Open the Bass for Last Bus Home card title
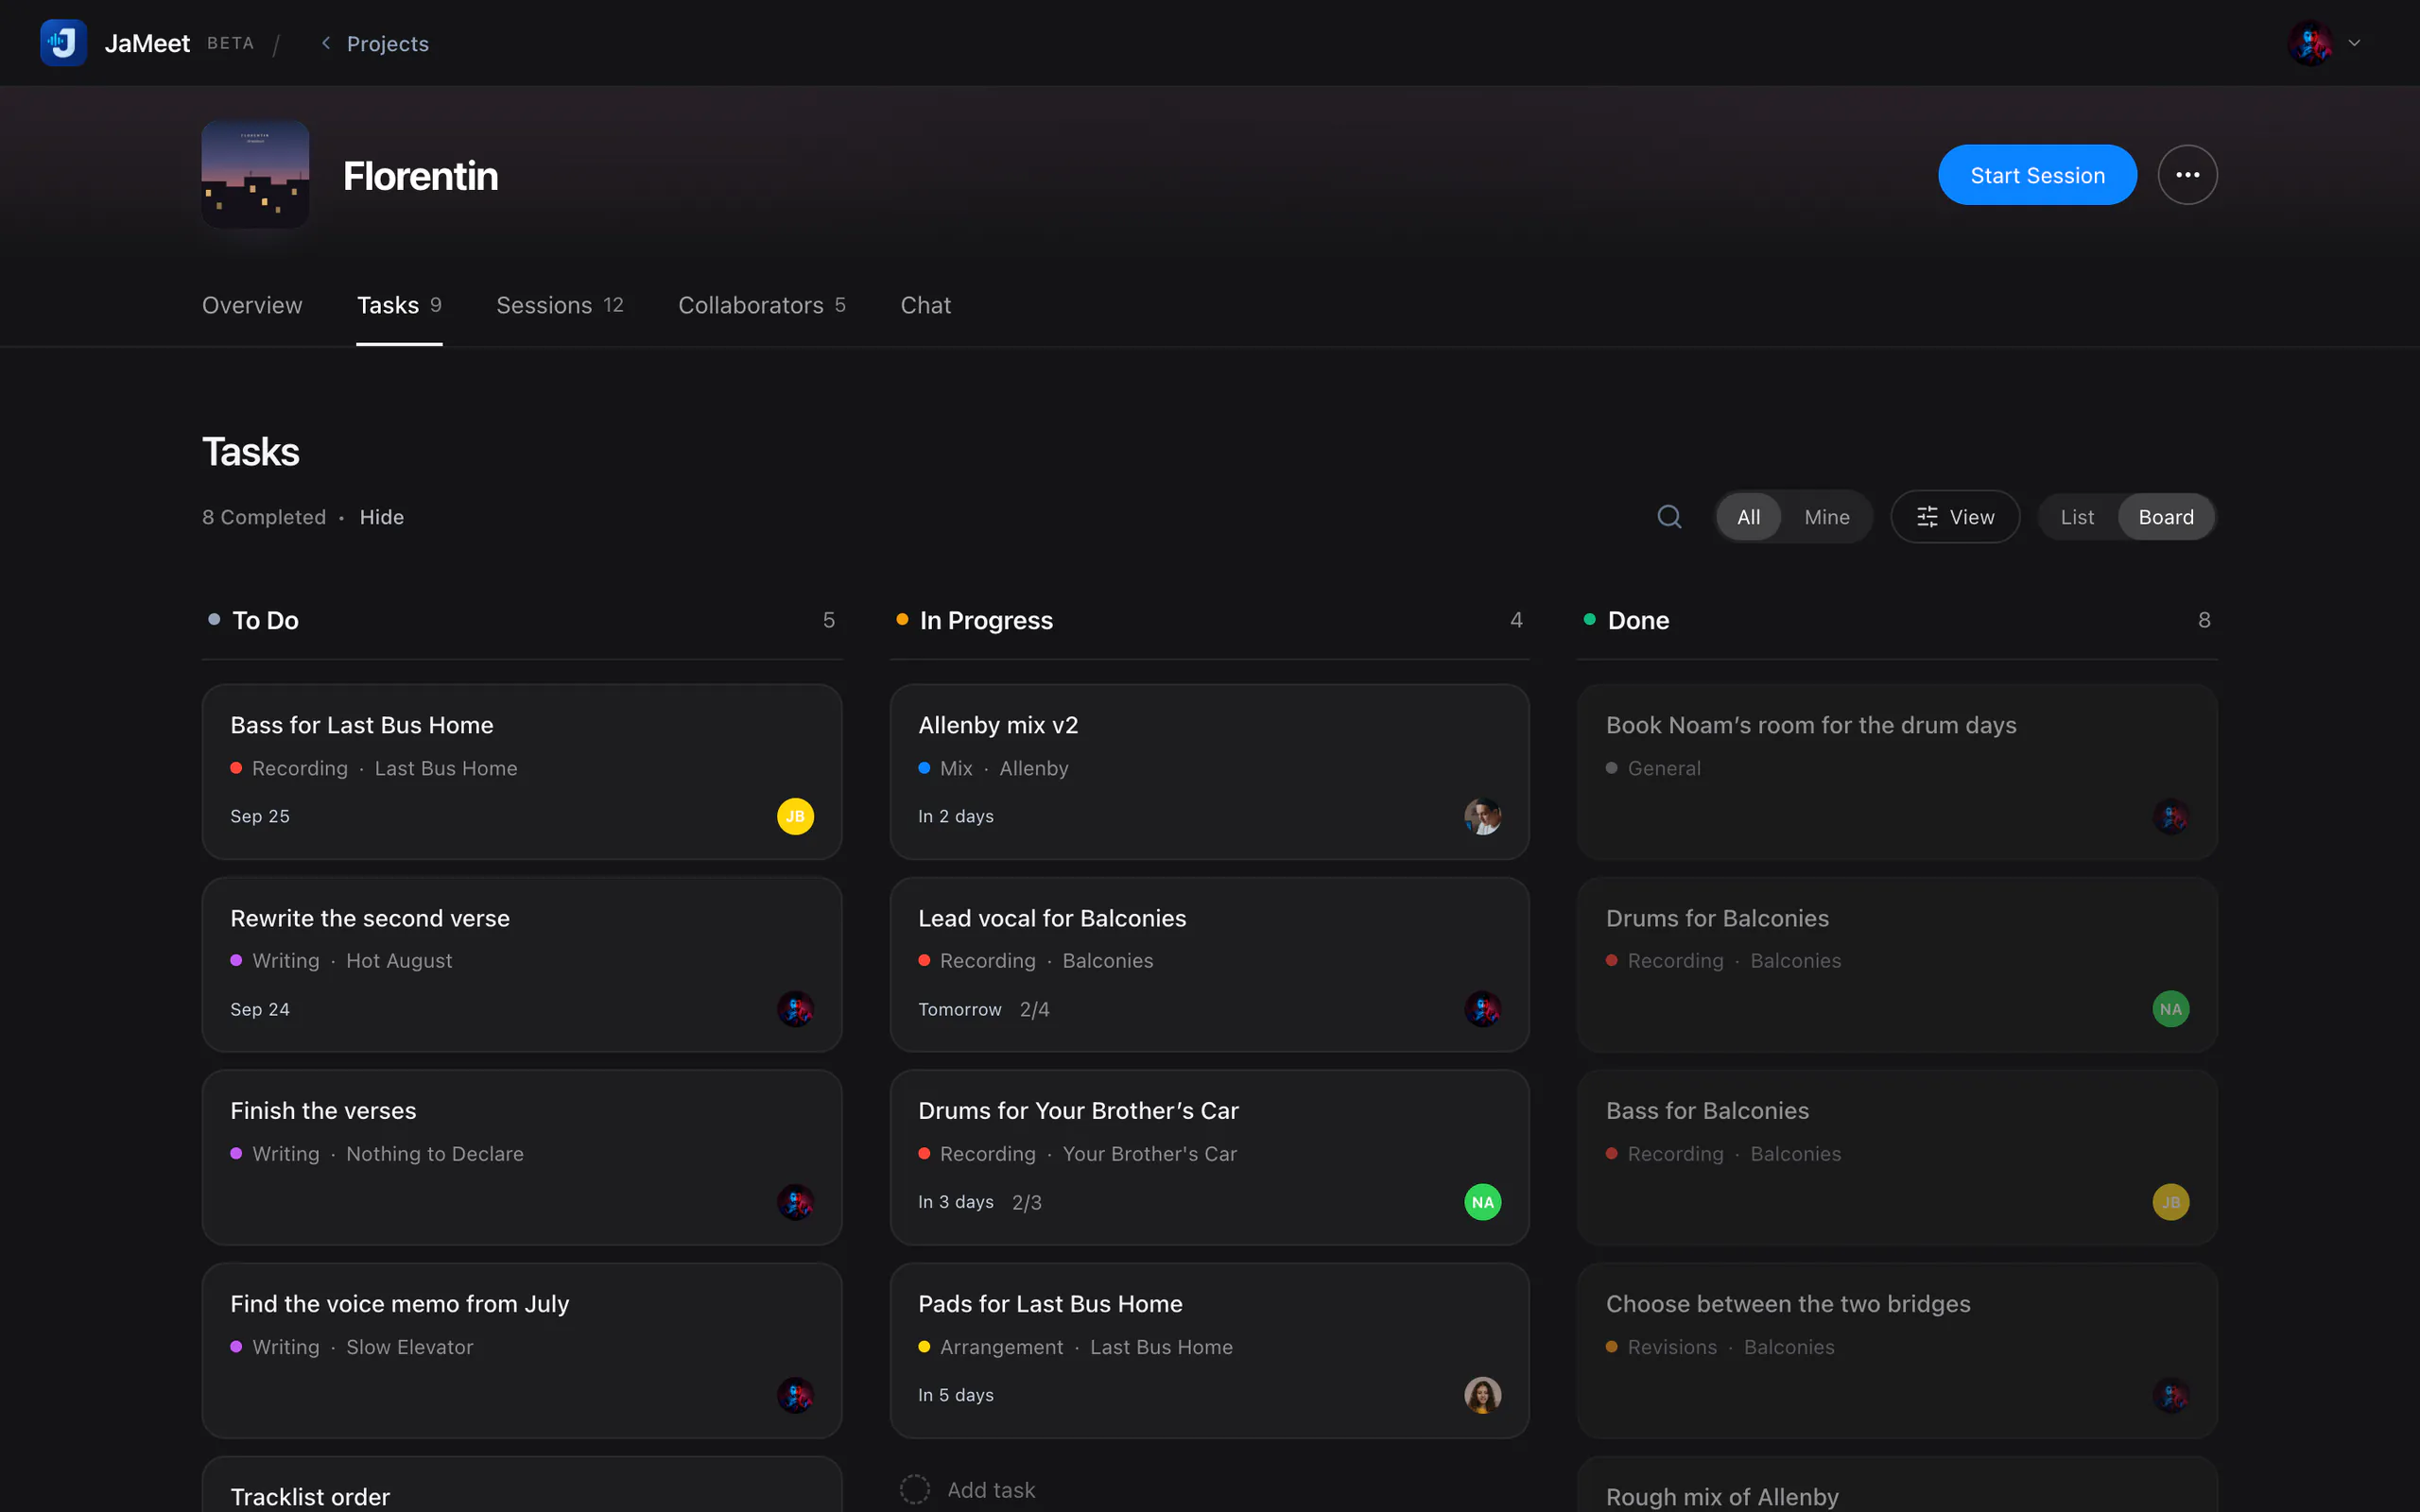Screen dimensions: 2420x1512 [361, 725]
